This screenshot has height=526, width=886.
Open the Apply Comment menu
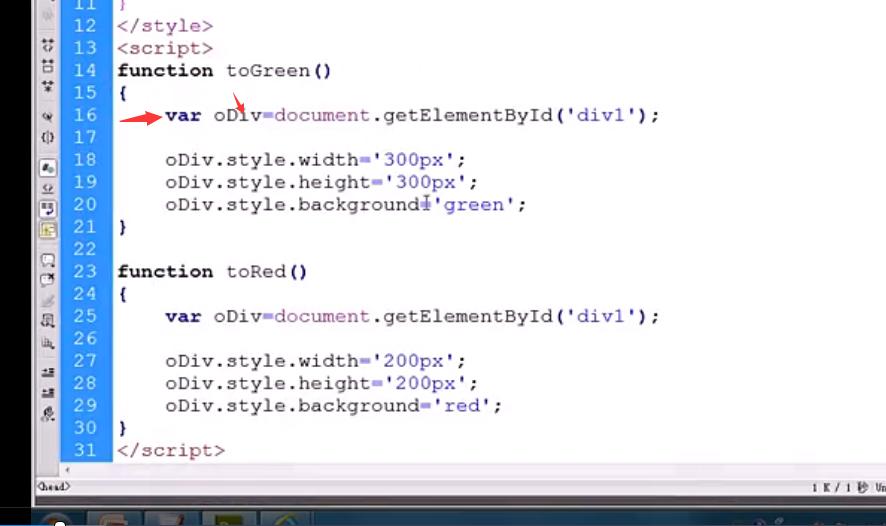pos(48,260)
